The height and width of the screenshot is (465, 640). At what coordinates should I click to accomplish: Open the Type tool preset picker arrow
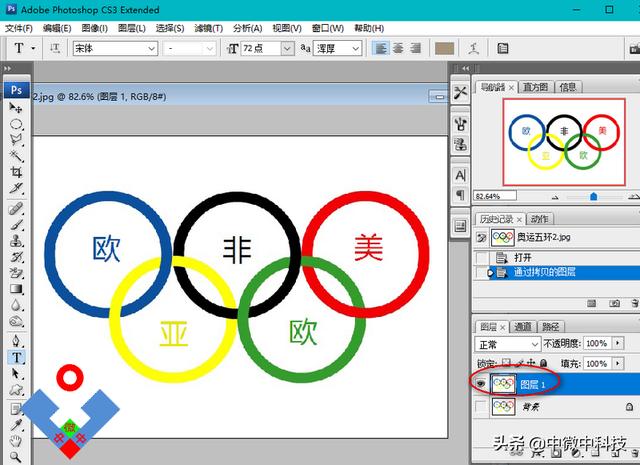[33, 48]
